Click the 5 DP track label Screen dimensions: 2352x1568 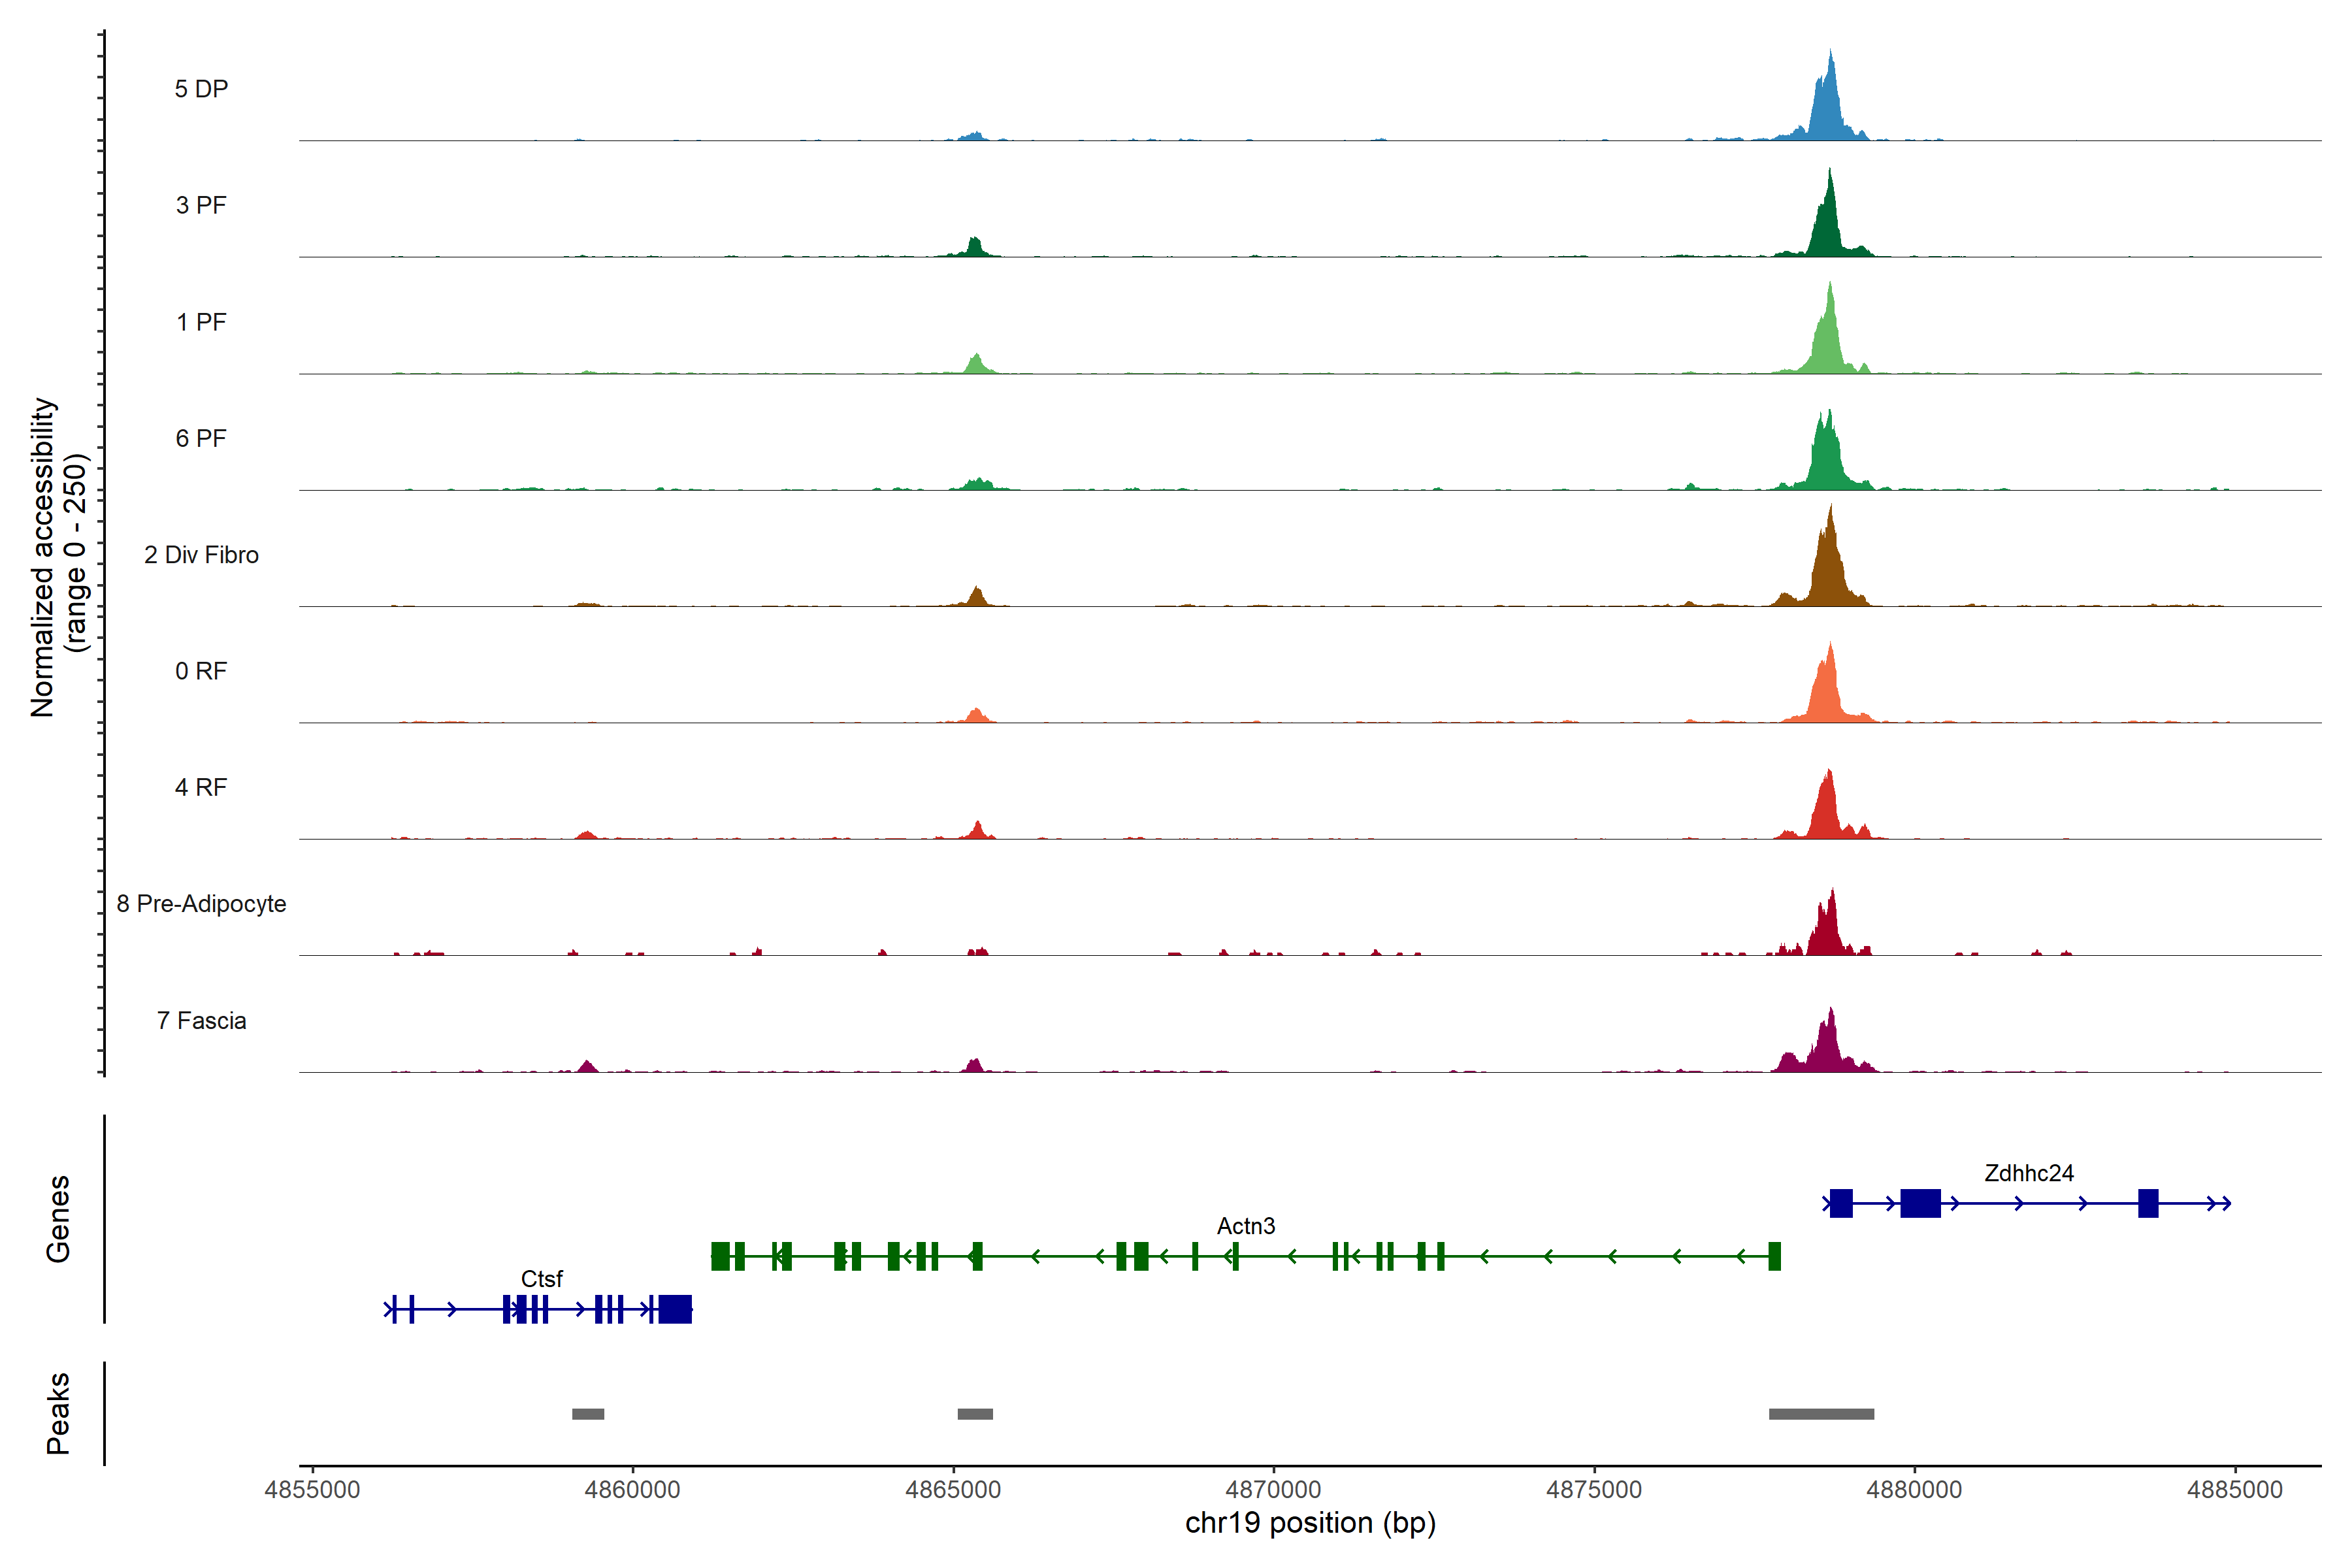(x=201, y=89)
